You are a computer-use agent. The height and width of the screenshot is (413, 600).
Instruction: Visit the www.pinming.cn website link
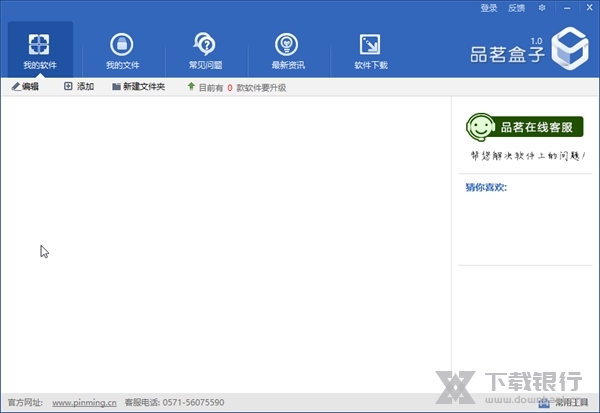(84, 403)
